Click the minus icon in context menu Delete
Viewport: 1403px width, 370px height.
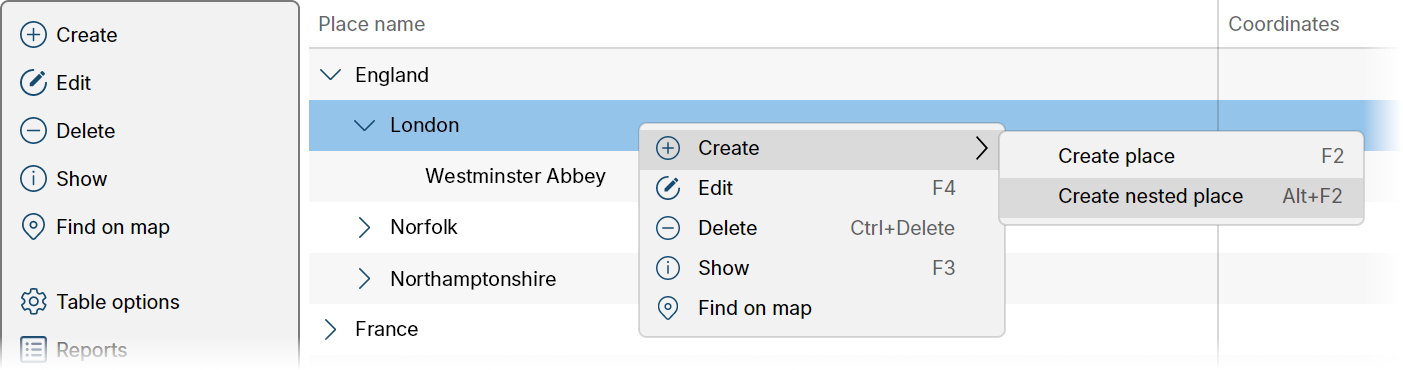pyautogui.click(x=667, y=228)
